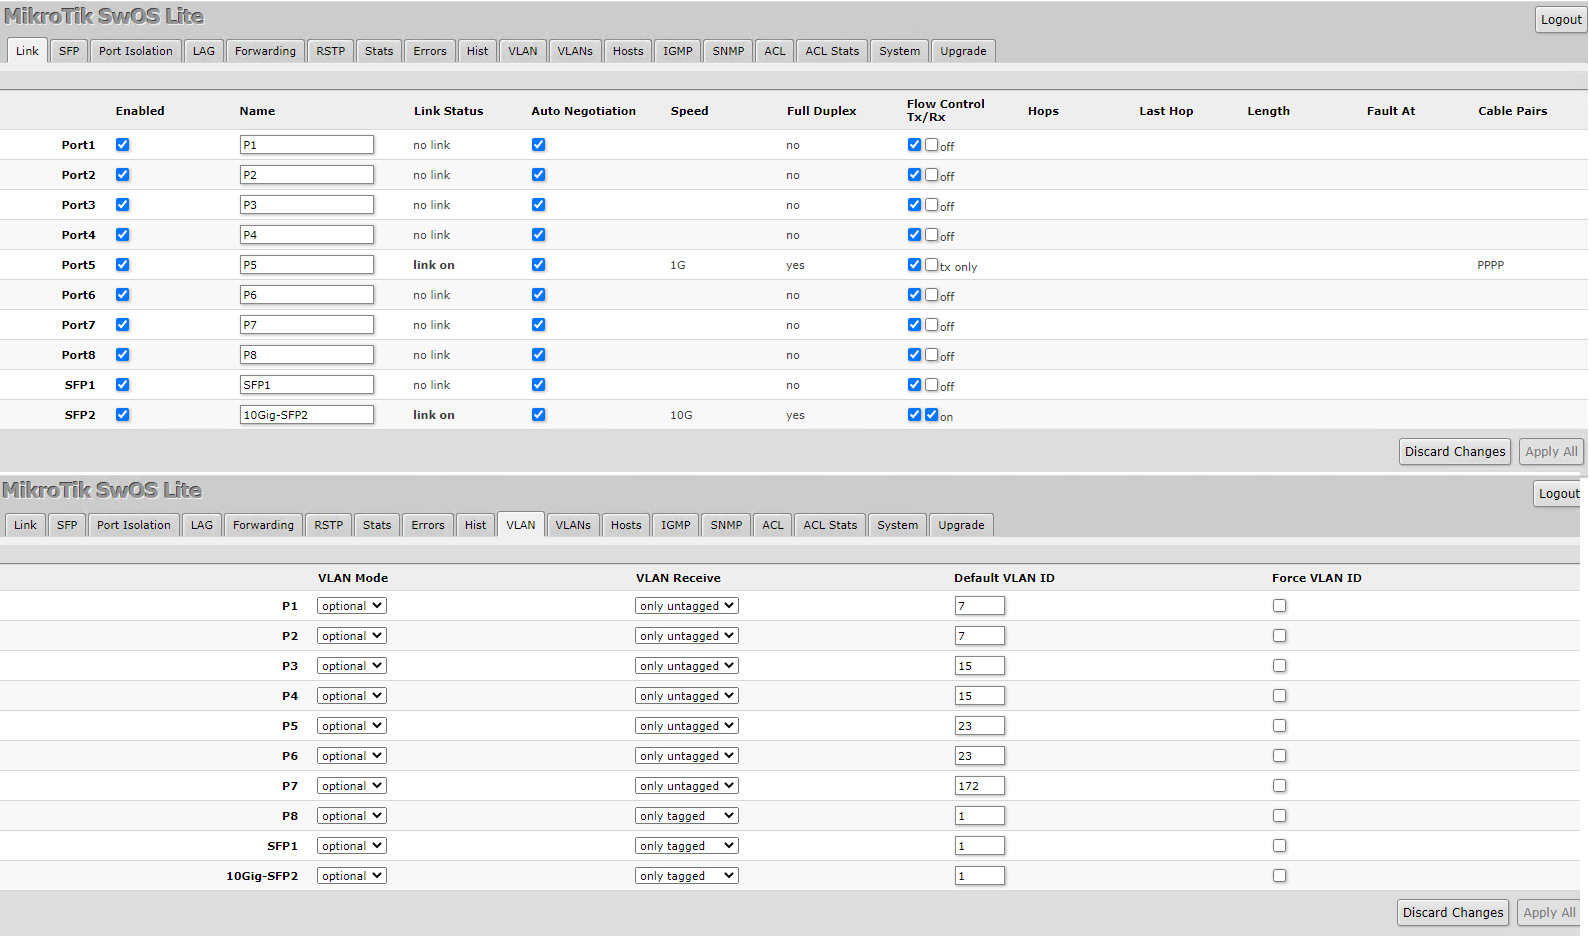The image size is (1589, 938).
Task: Open VLAN Mode dropdown for P8
Action: [352, 816]
